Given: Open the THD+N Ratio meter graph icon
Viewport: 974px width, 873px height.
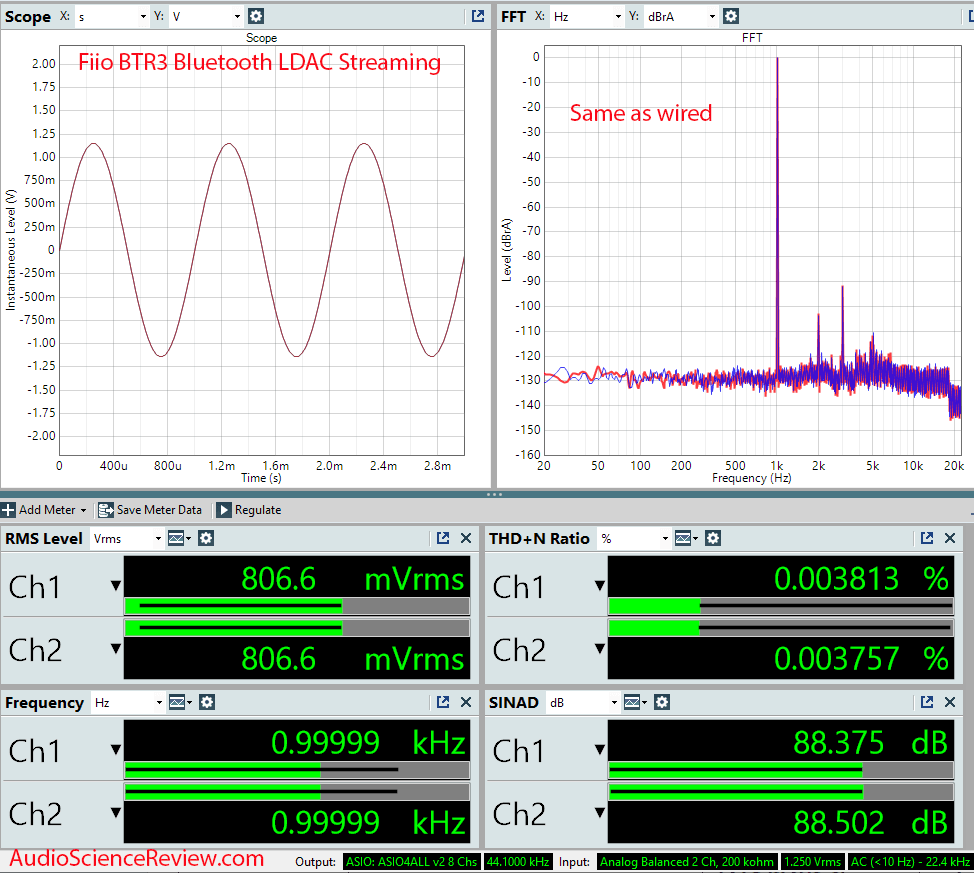Looking at the screenshot, I should (683, 538).
